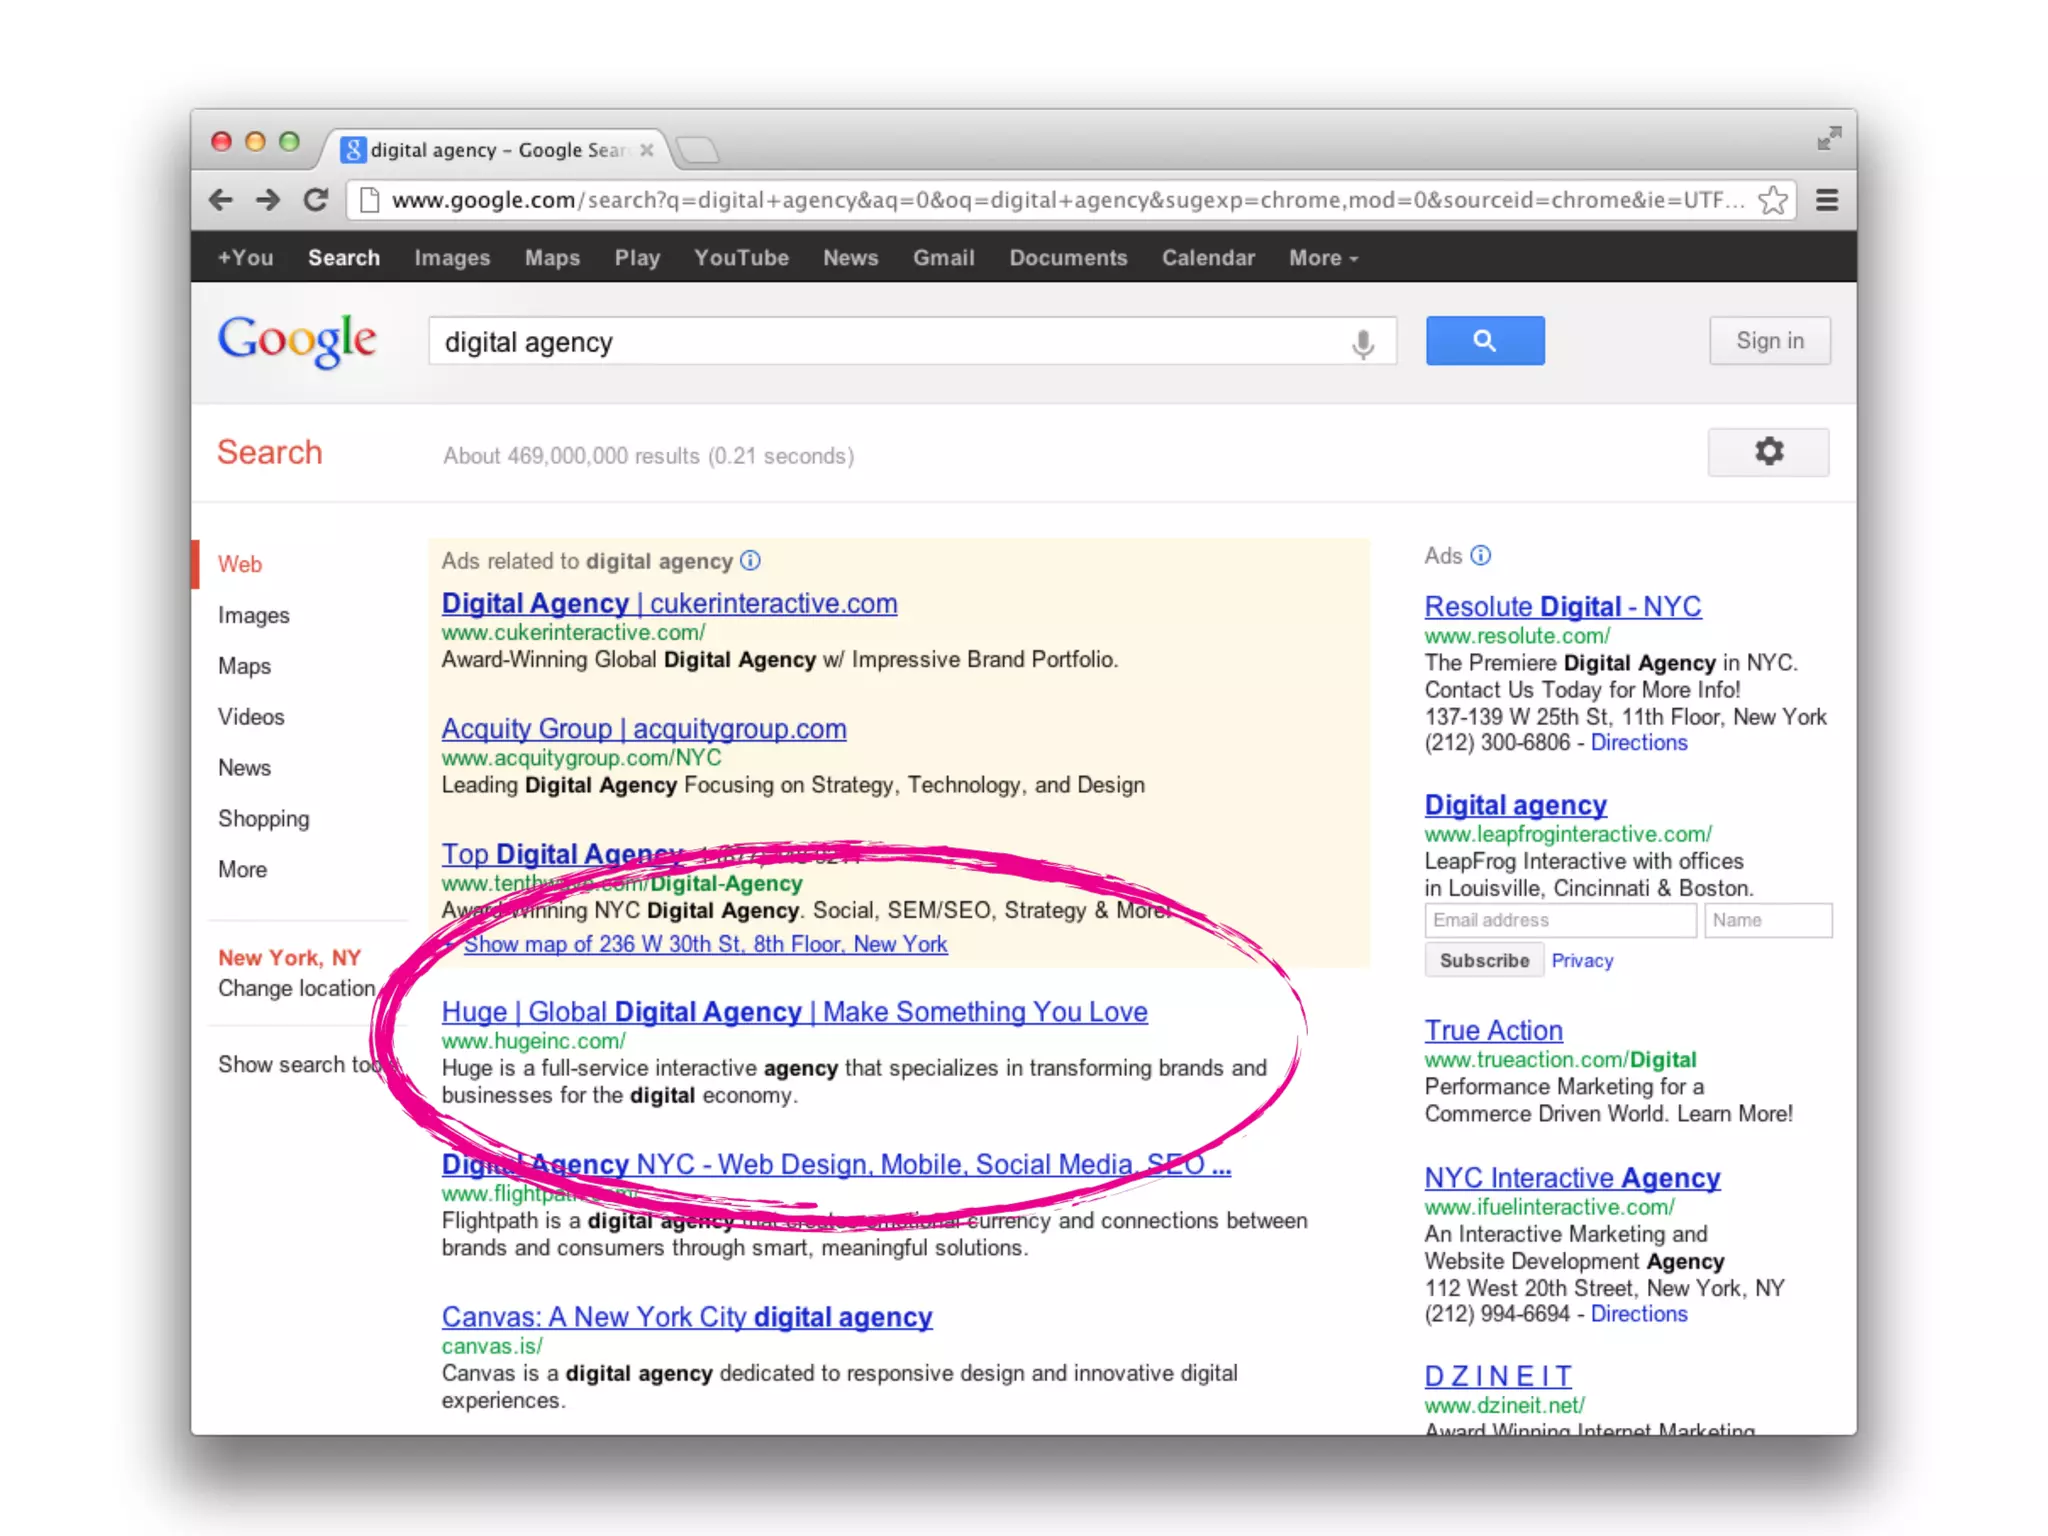Viewport: 2048px width, 1536px height.
Task: Open the Chrome hamburger menu
Action: click(x=1827, y=200)
